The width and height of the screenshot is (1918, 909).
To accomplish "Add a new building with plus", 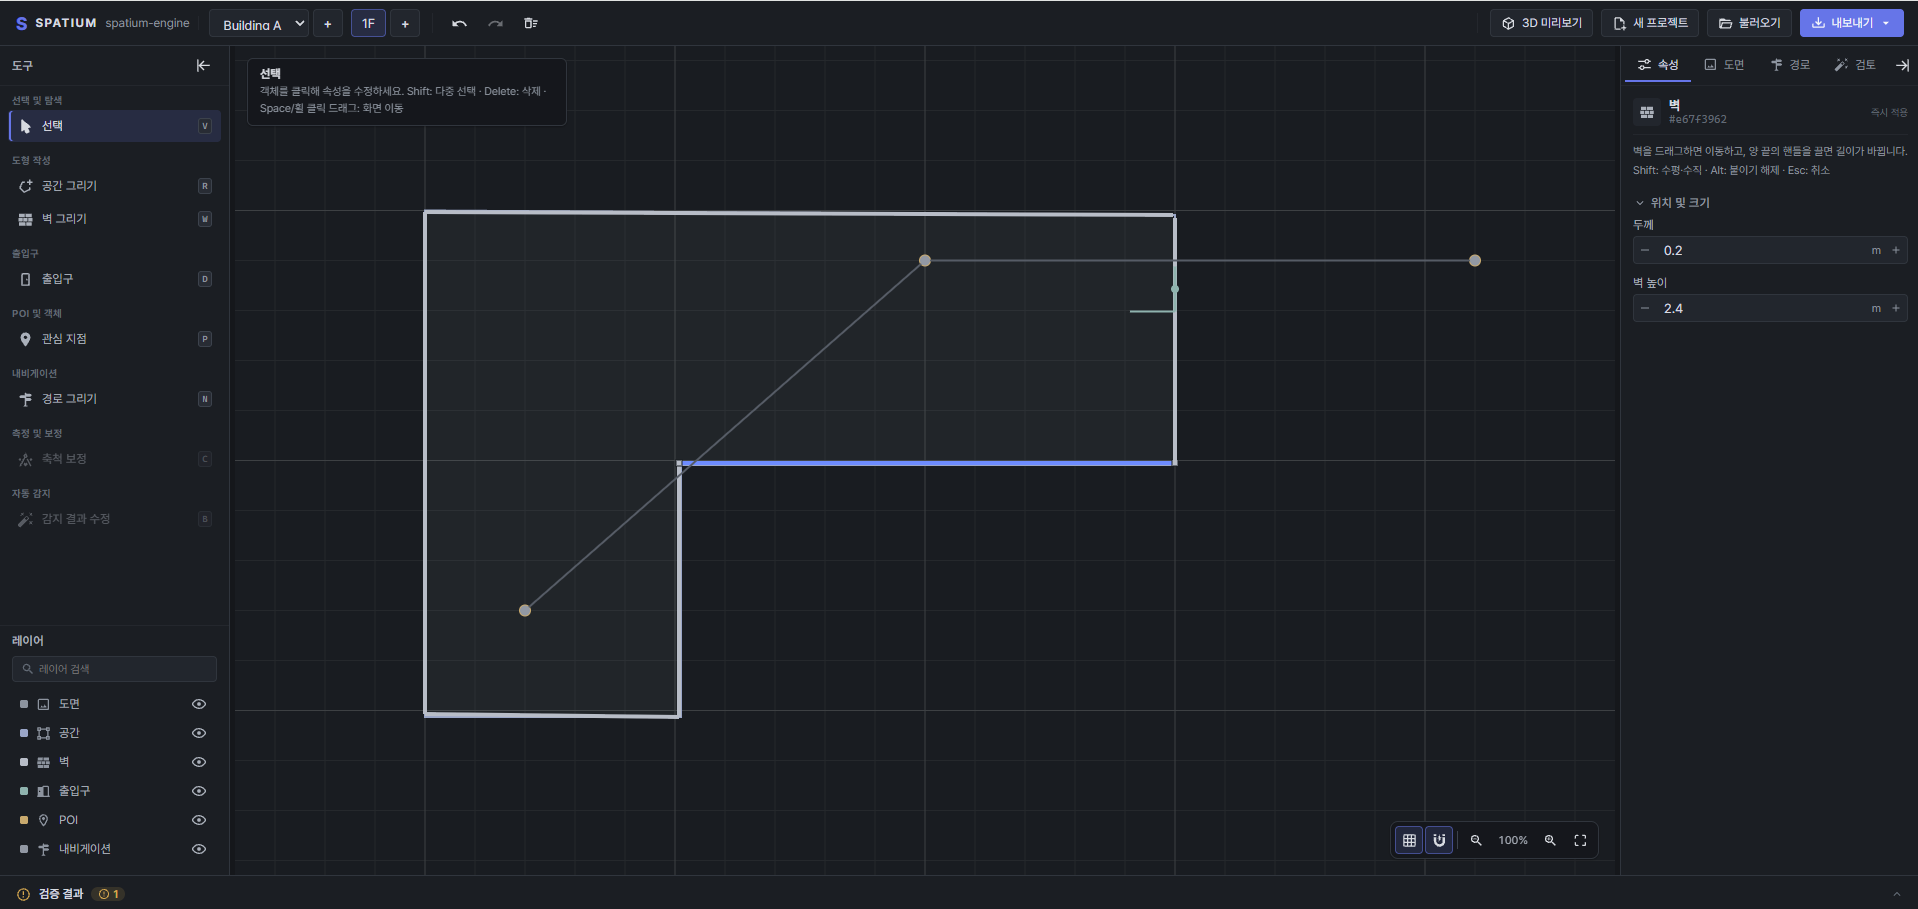I will [328, 24].
